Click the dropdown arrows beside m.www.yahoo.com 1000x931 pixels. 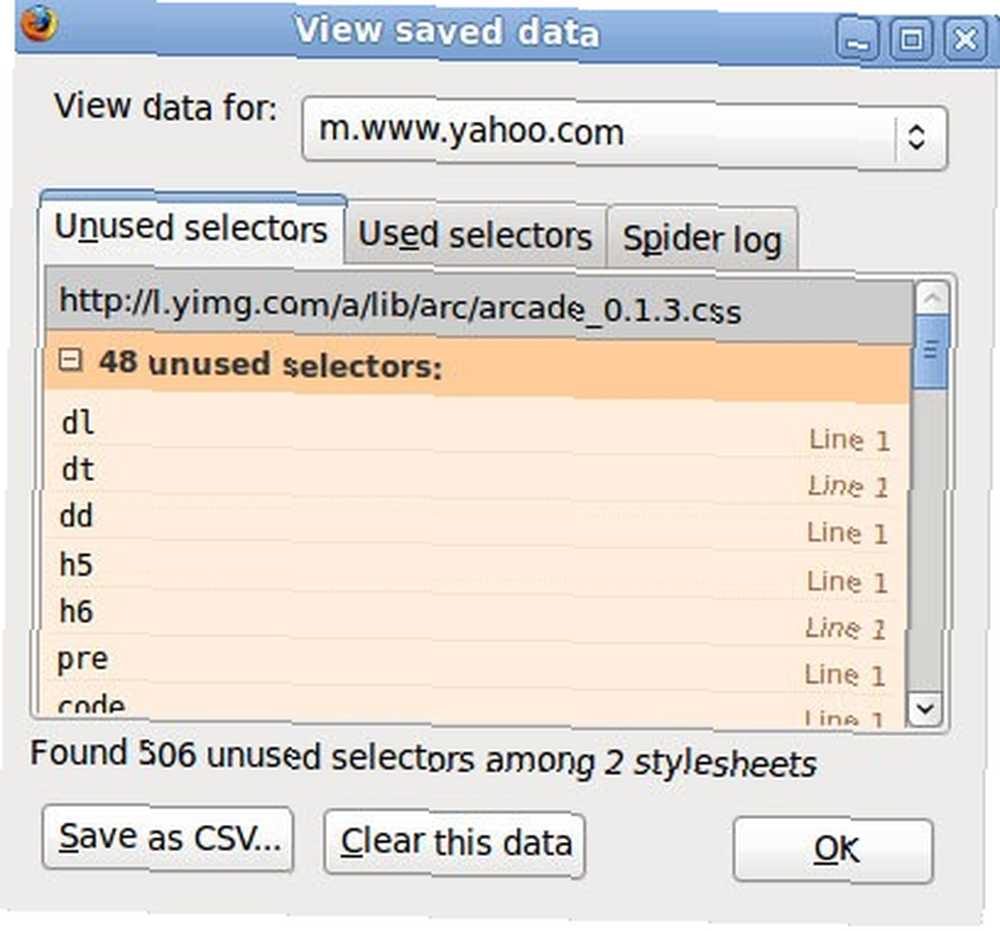[x=916, y=136]
